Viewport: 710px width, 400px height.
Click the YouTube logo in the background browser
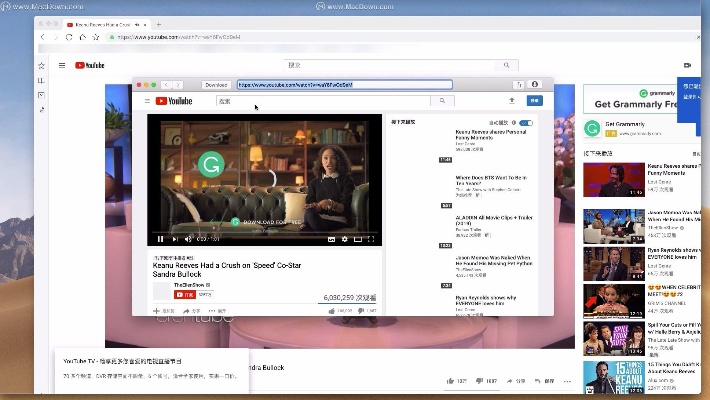click(90, 65)
